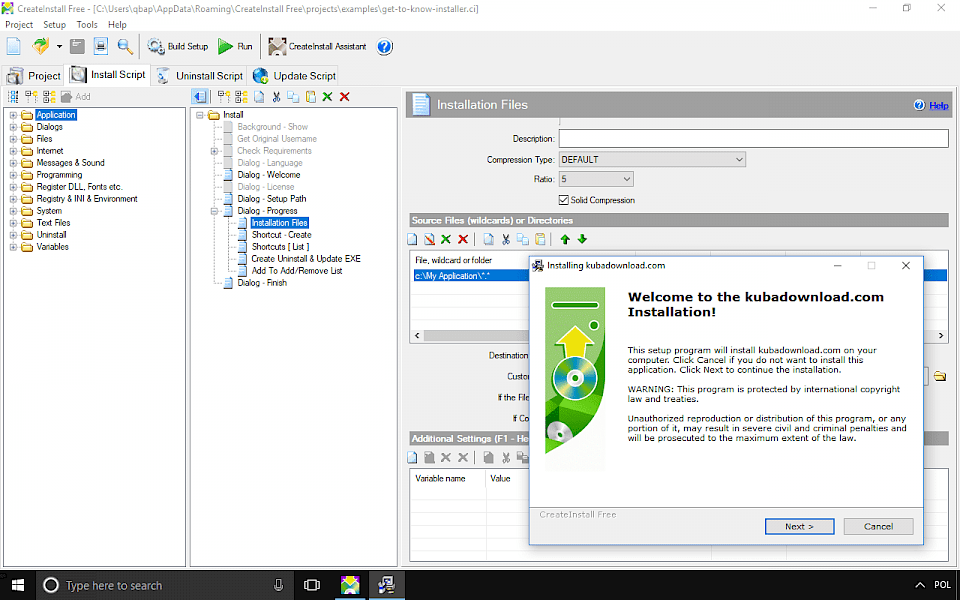Click the Type here to search box
Image resolution: width=960 pixels, height=600 pixels.
(x=164, y=585)
